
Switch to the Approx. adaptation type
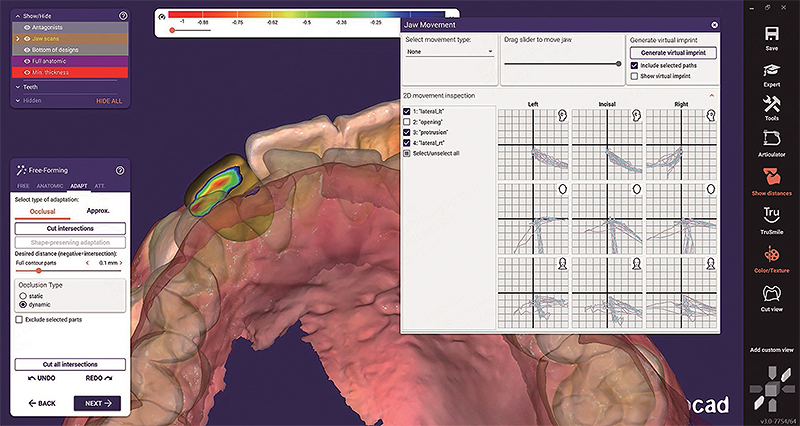coord(98,211)
